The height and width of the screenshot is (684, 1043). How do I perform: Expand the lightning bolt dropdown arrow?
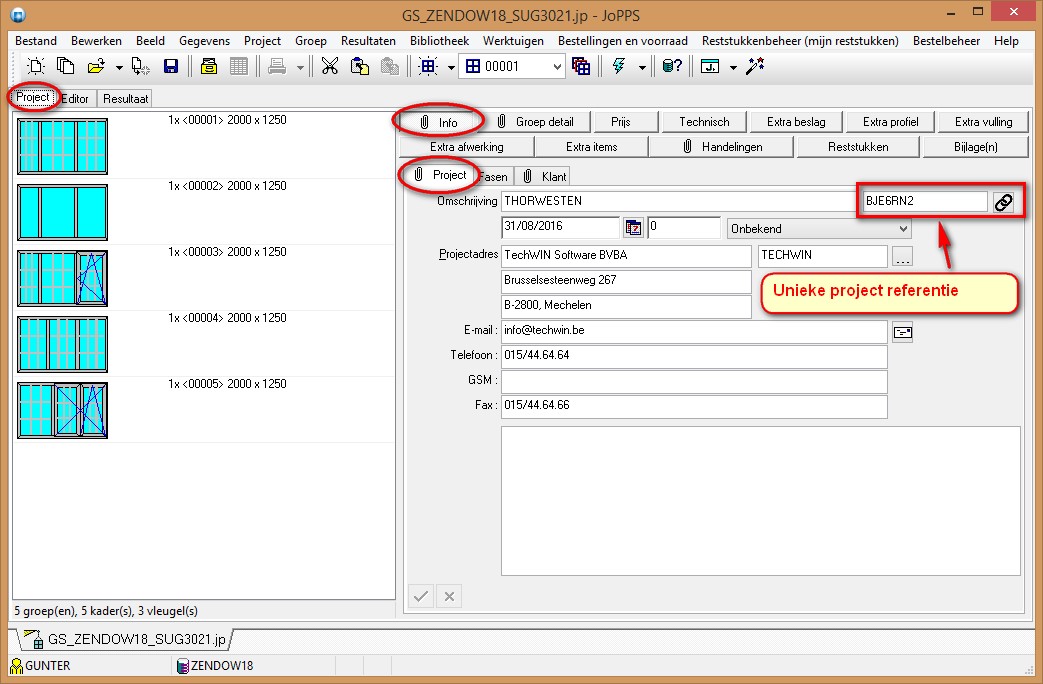pyautogui.click(x=642, y=67)
